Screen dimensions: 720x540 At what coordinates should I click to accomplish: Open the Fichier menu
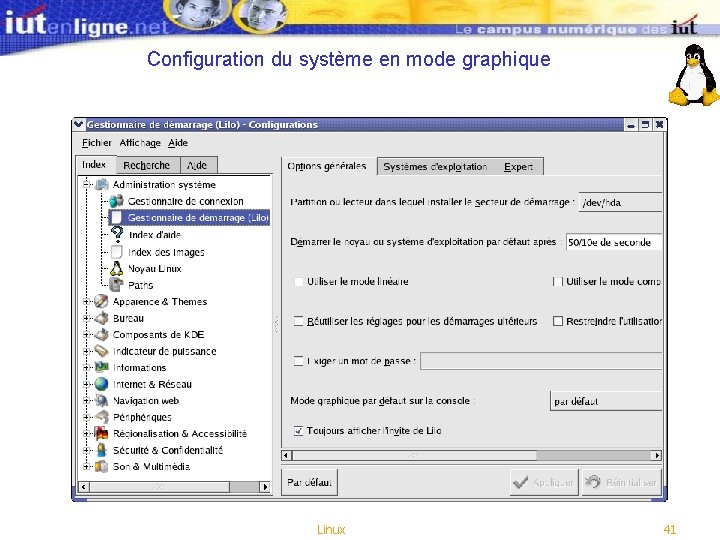[x=96, y=143]
